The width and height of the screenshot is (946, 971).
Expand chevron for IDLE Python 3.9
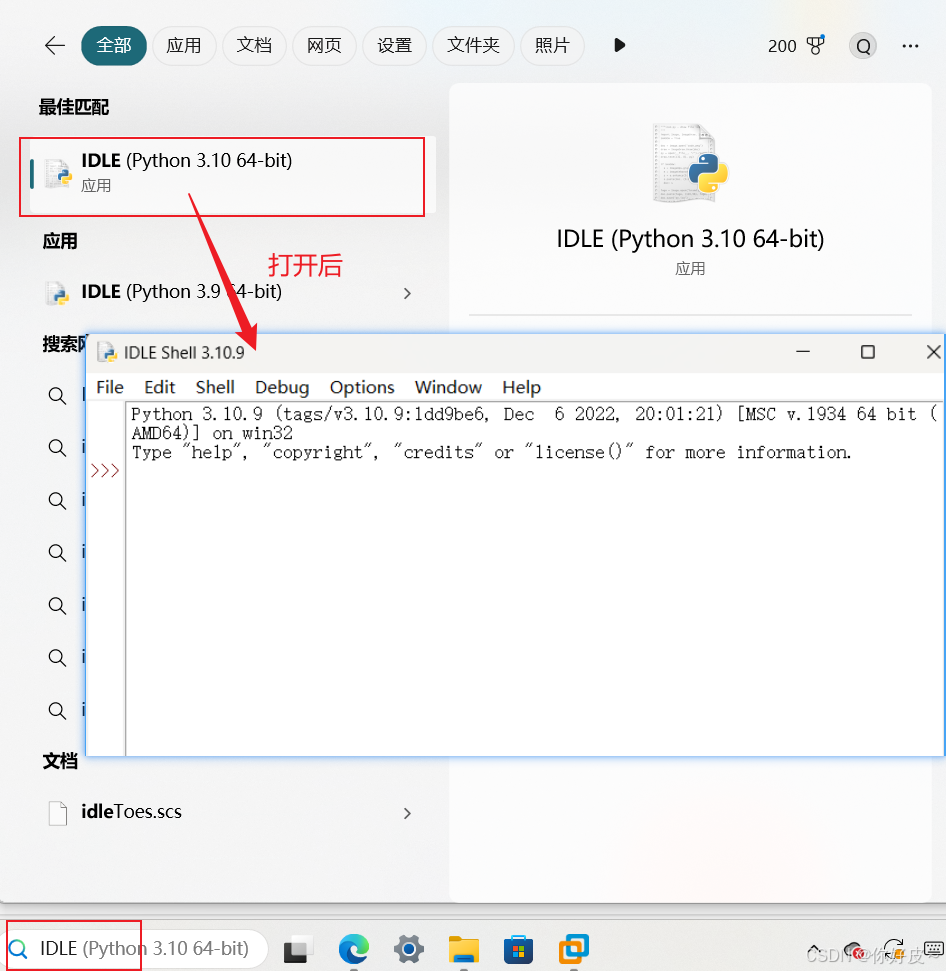(x=407, y=293)
